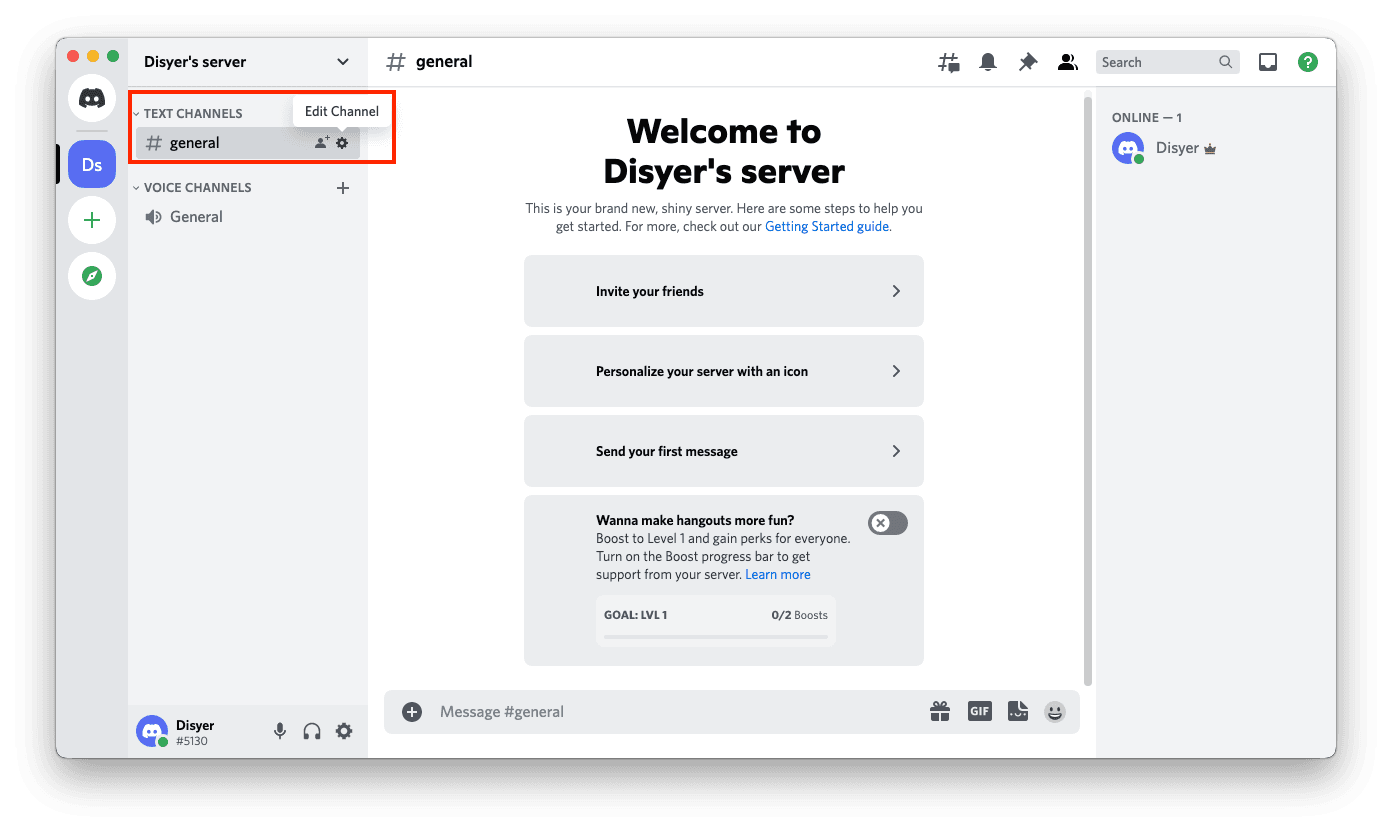Select the sticker icon in the message bar
Image resolution: width=1392 pixels, height=832 pixels.
pyautogui.click(x=1017, y=711)
